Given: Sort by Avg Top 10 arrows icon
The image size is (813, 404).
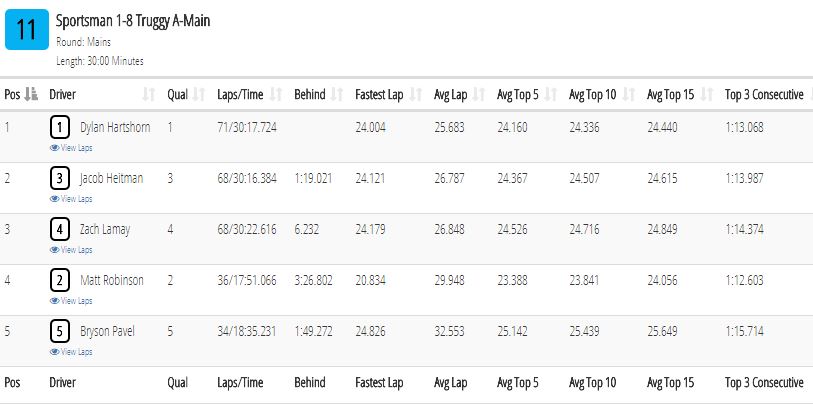Looking at the screenshot, I should [629, 94].
